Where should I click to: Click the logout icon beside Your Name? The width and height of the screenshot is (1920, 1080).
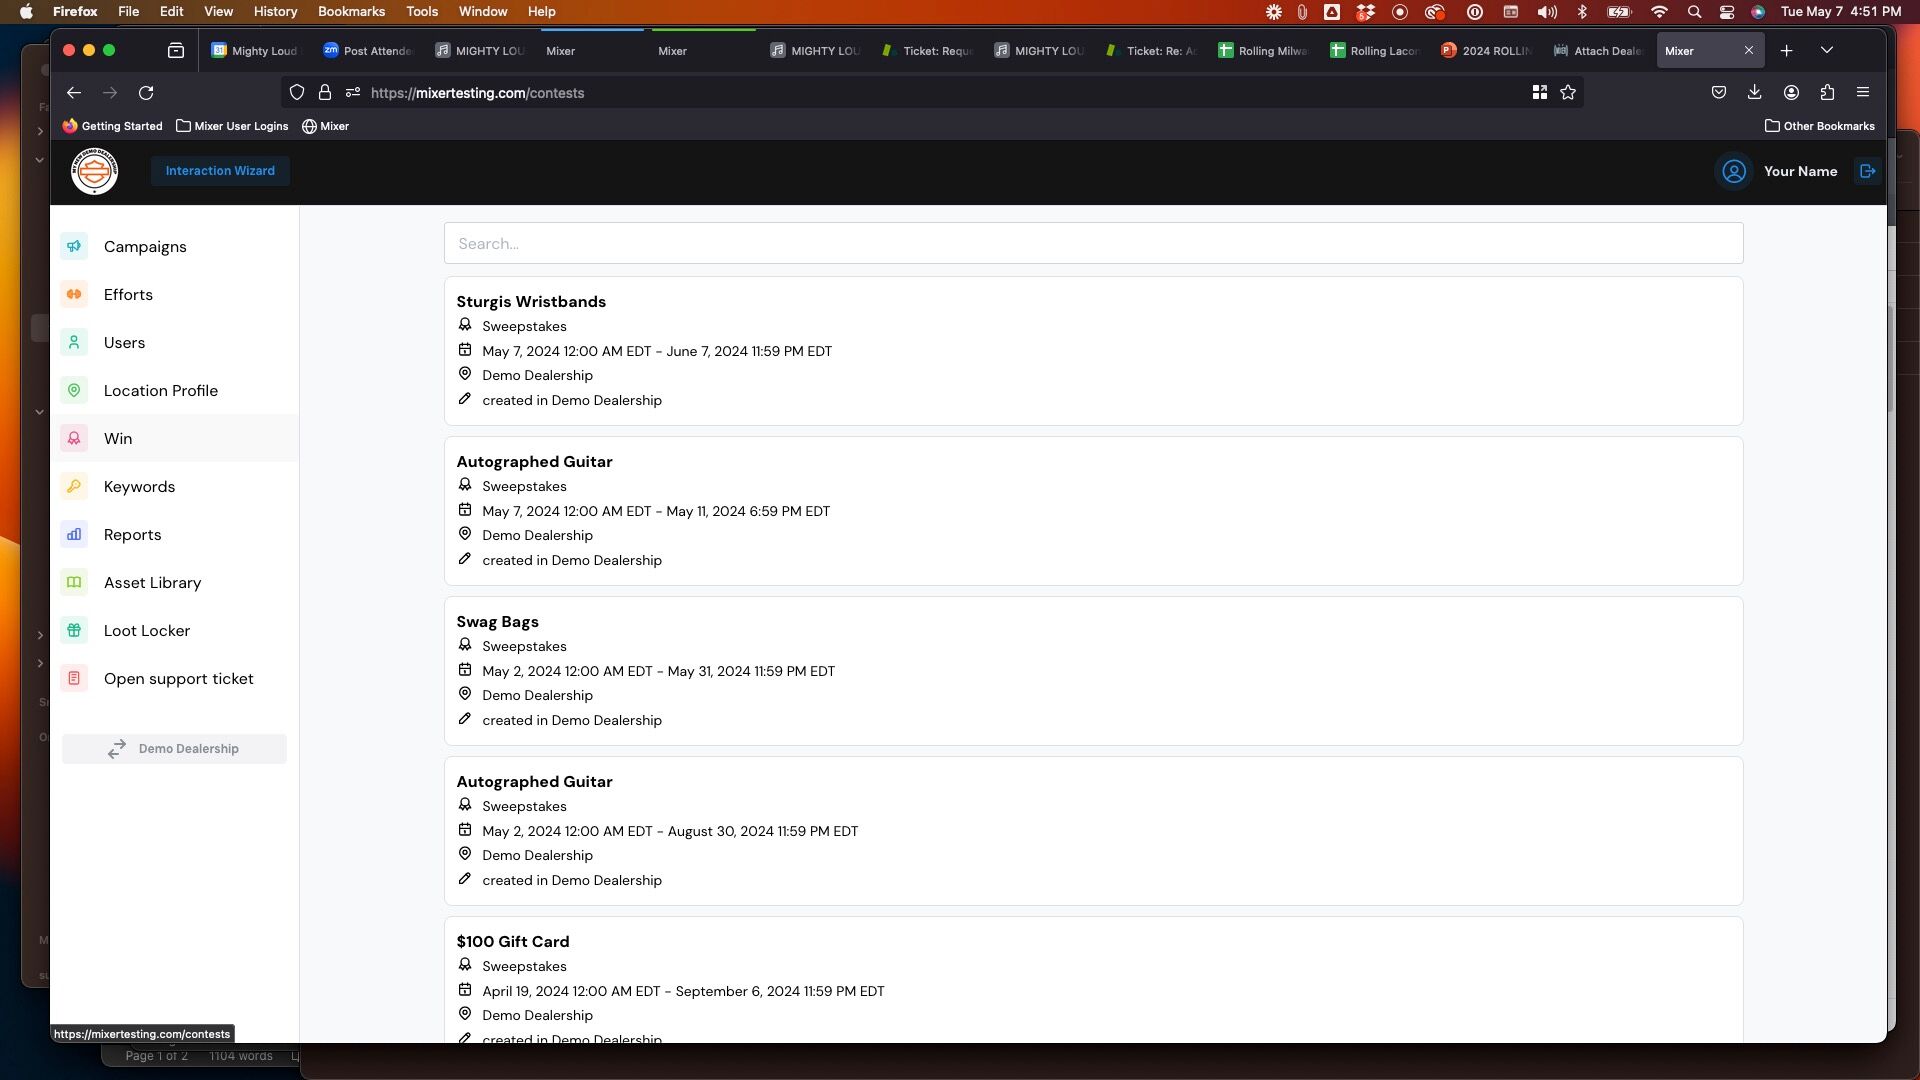[1867, 171]
